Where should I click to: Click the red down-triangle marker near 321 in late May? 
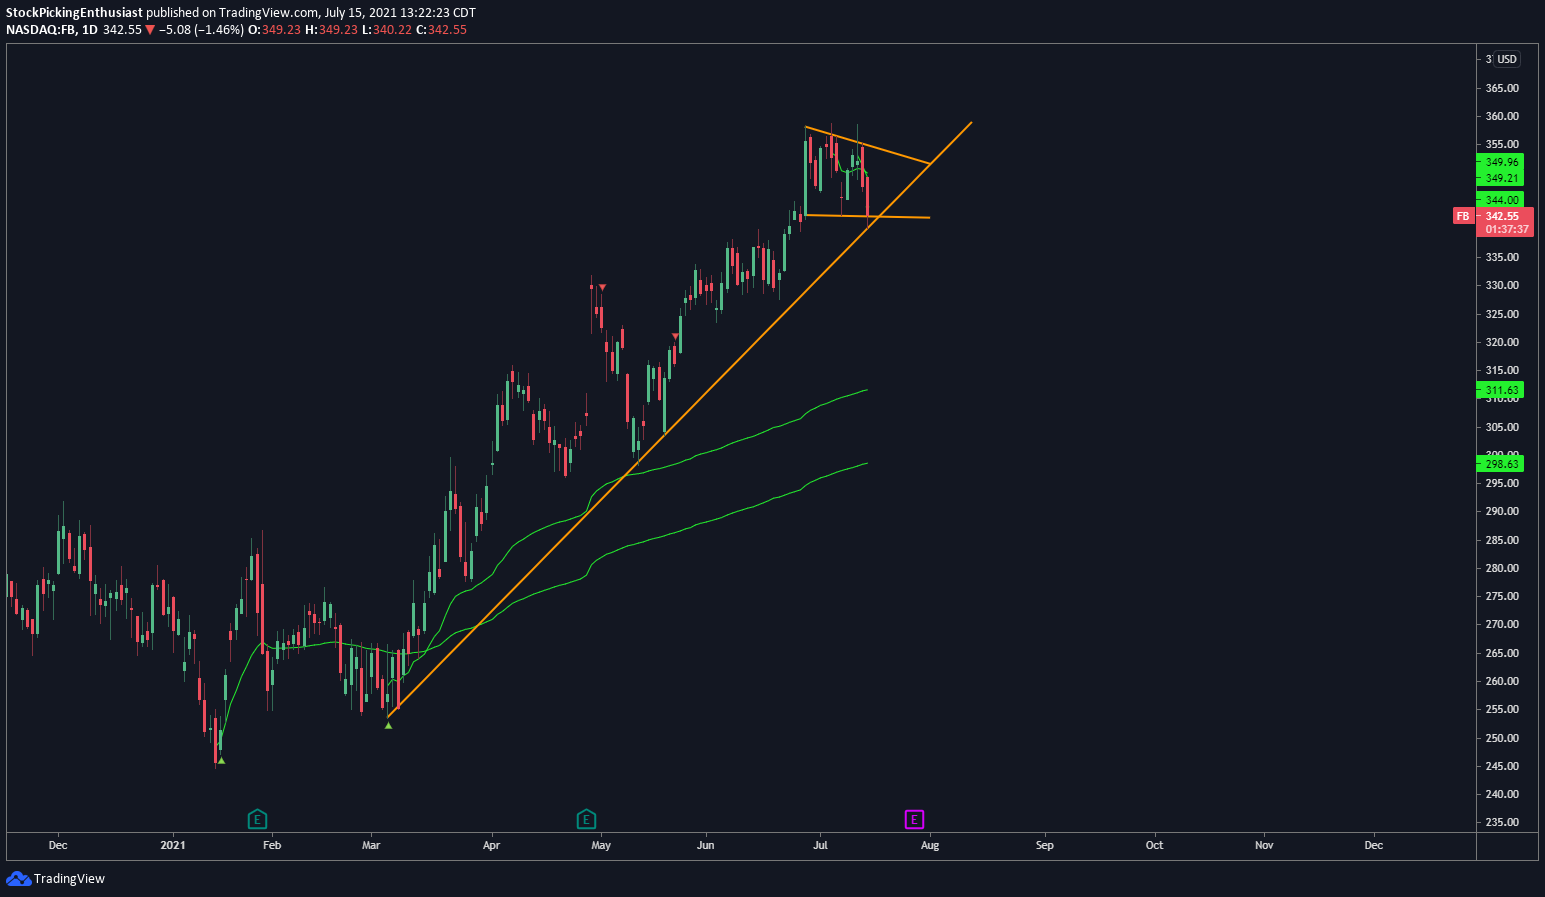676,337
